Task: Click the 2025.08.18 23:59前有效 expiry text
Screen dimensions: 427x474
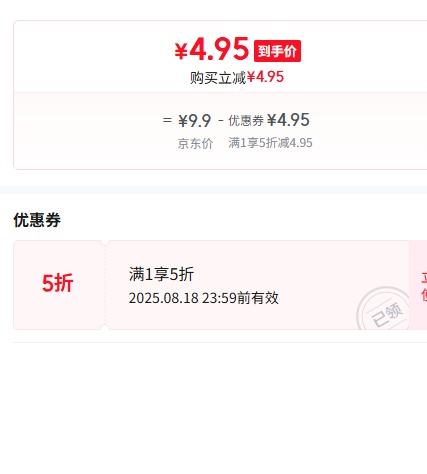Action: [x=204, y=298]
